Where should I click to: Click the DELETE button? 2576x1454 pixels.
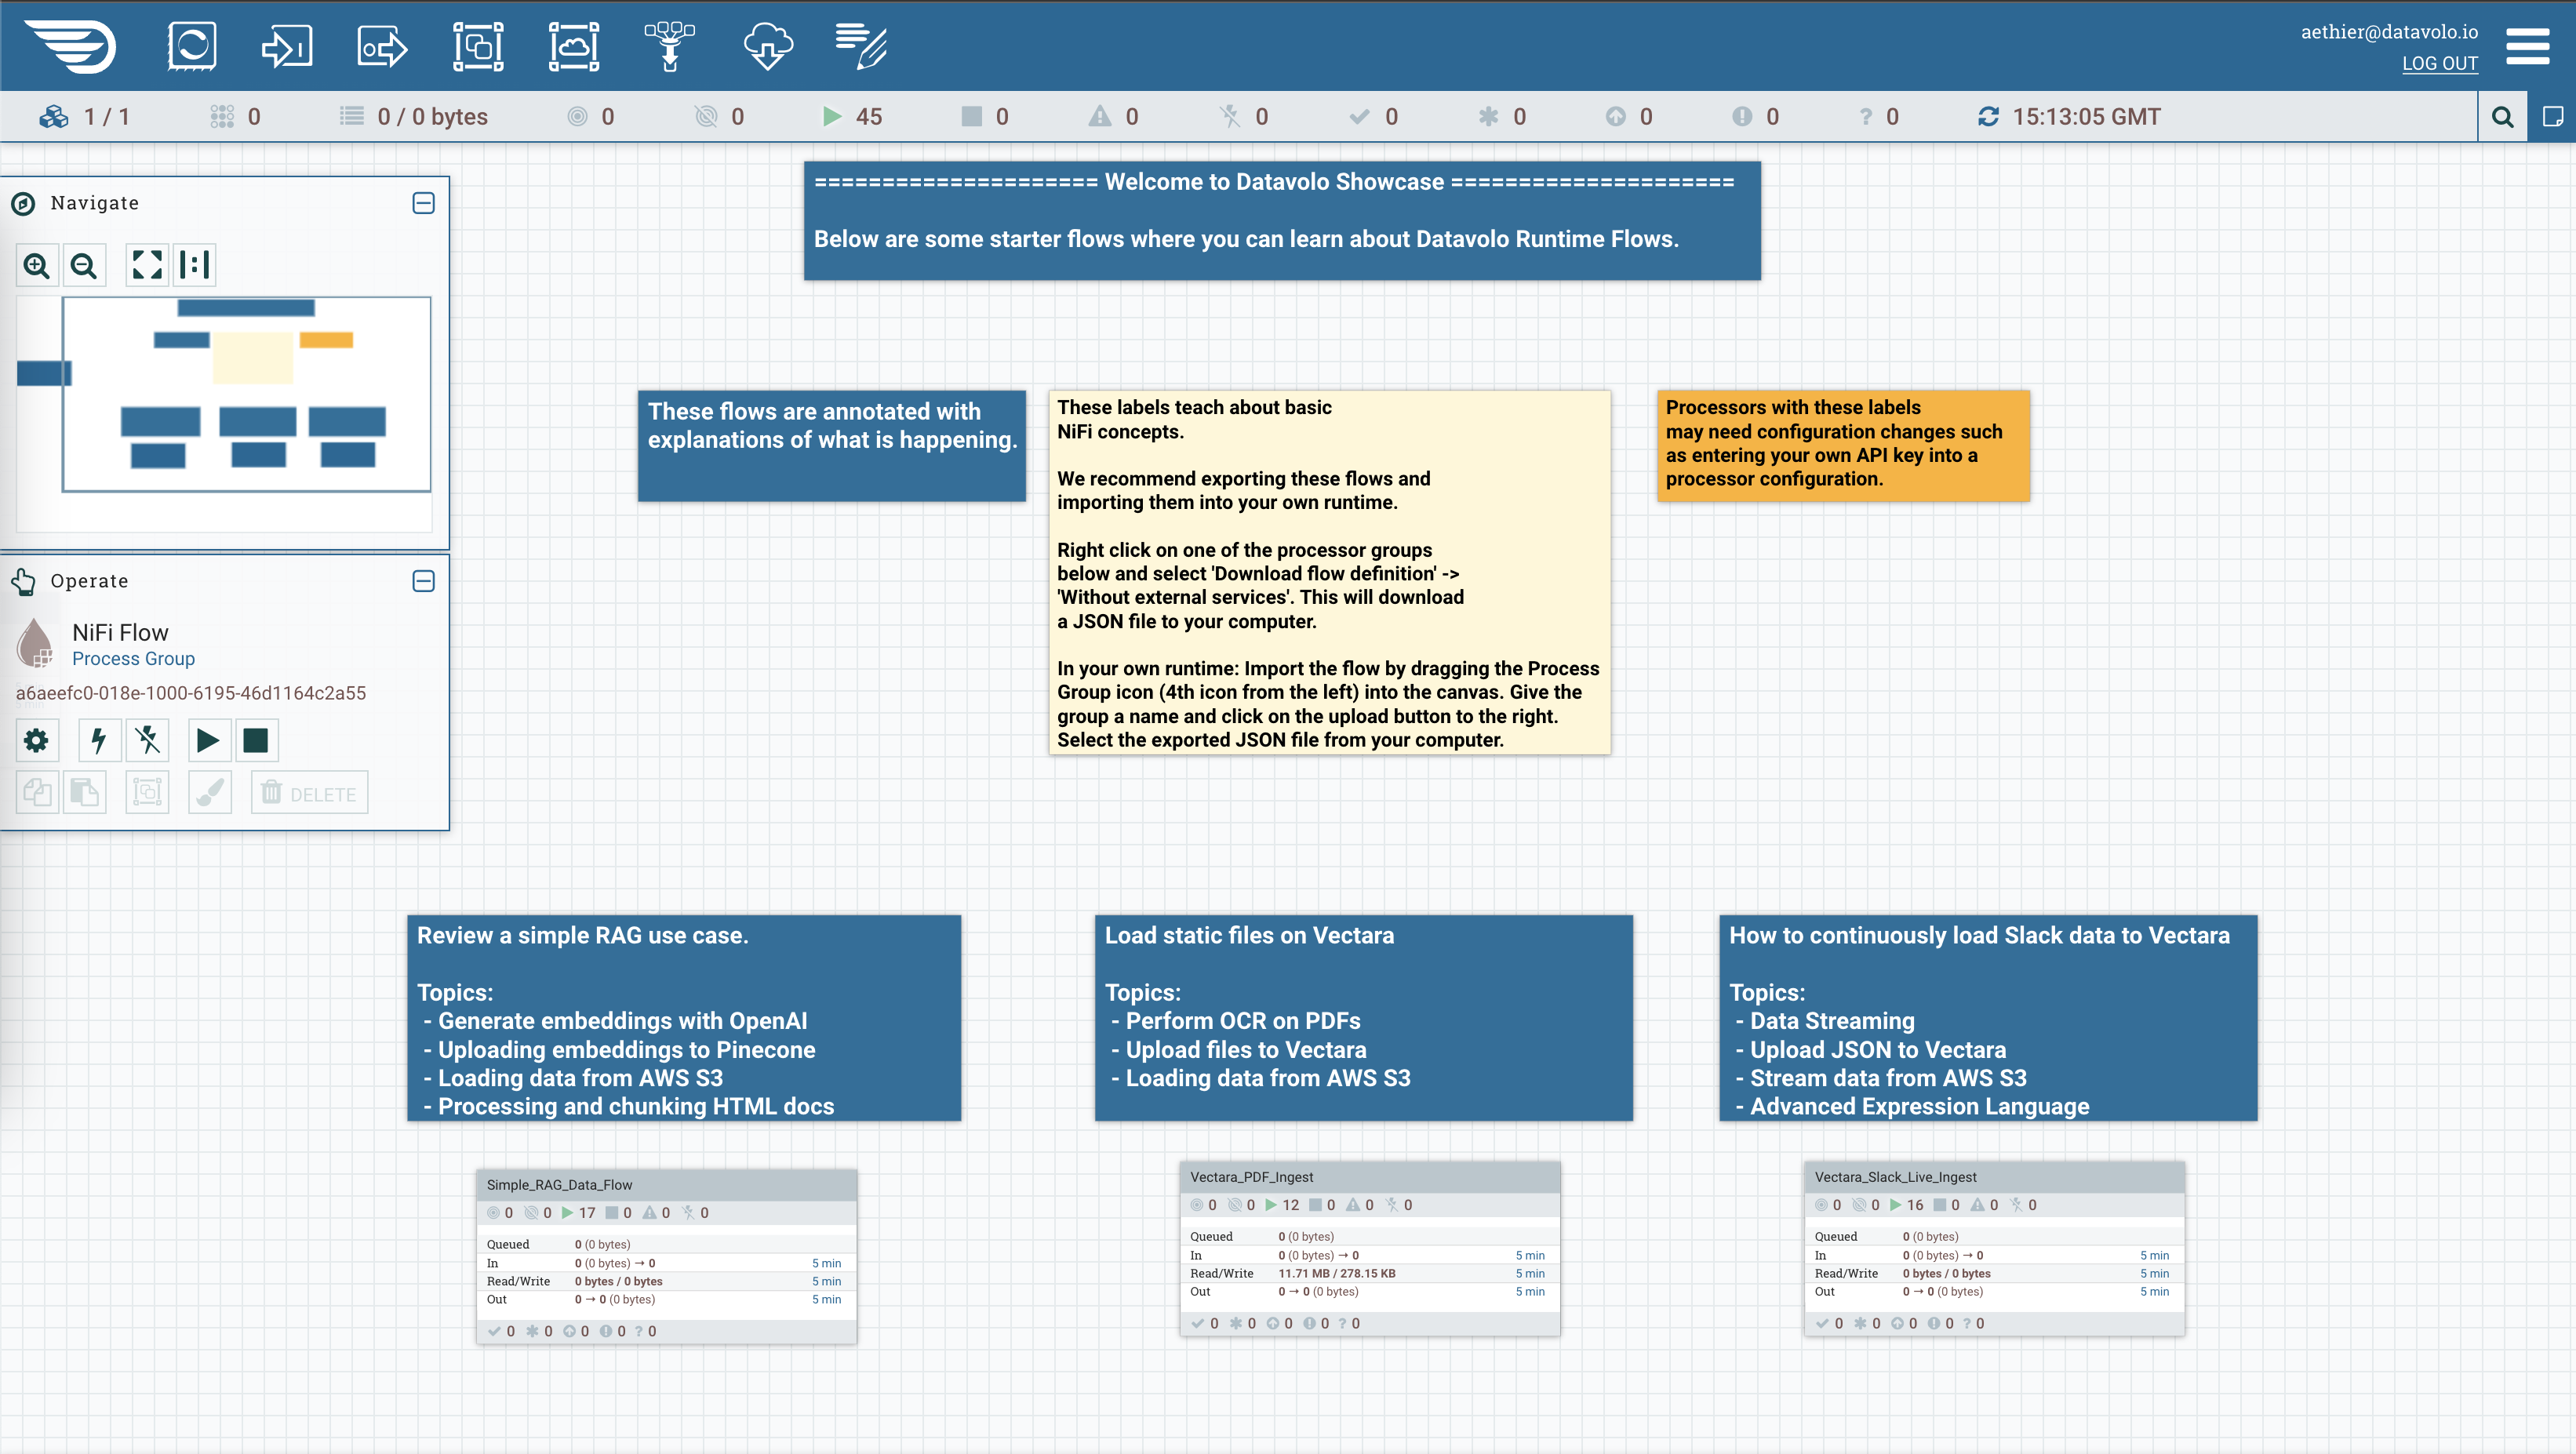click(309, 793)
